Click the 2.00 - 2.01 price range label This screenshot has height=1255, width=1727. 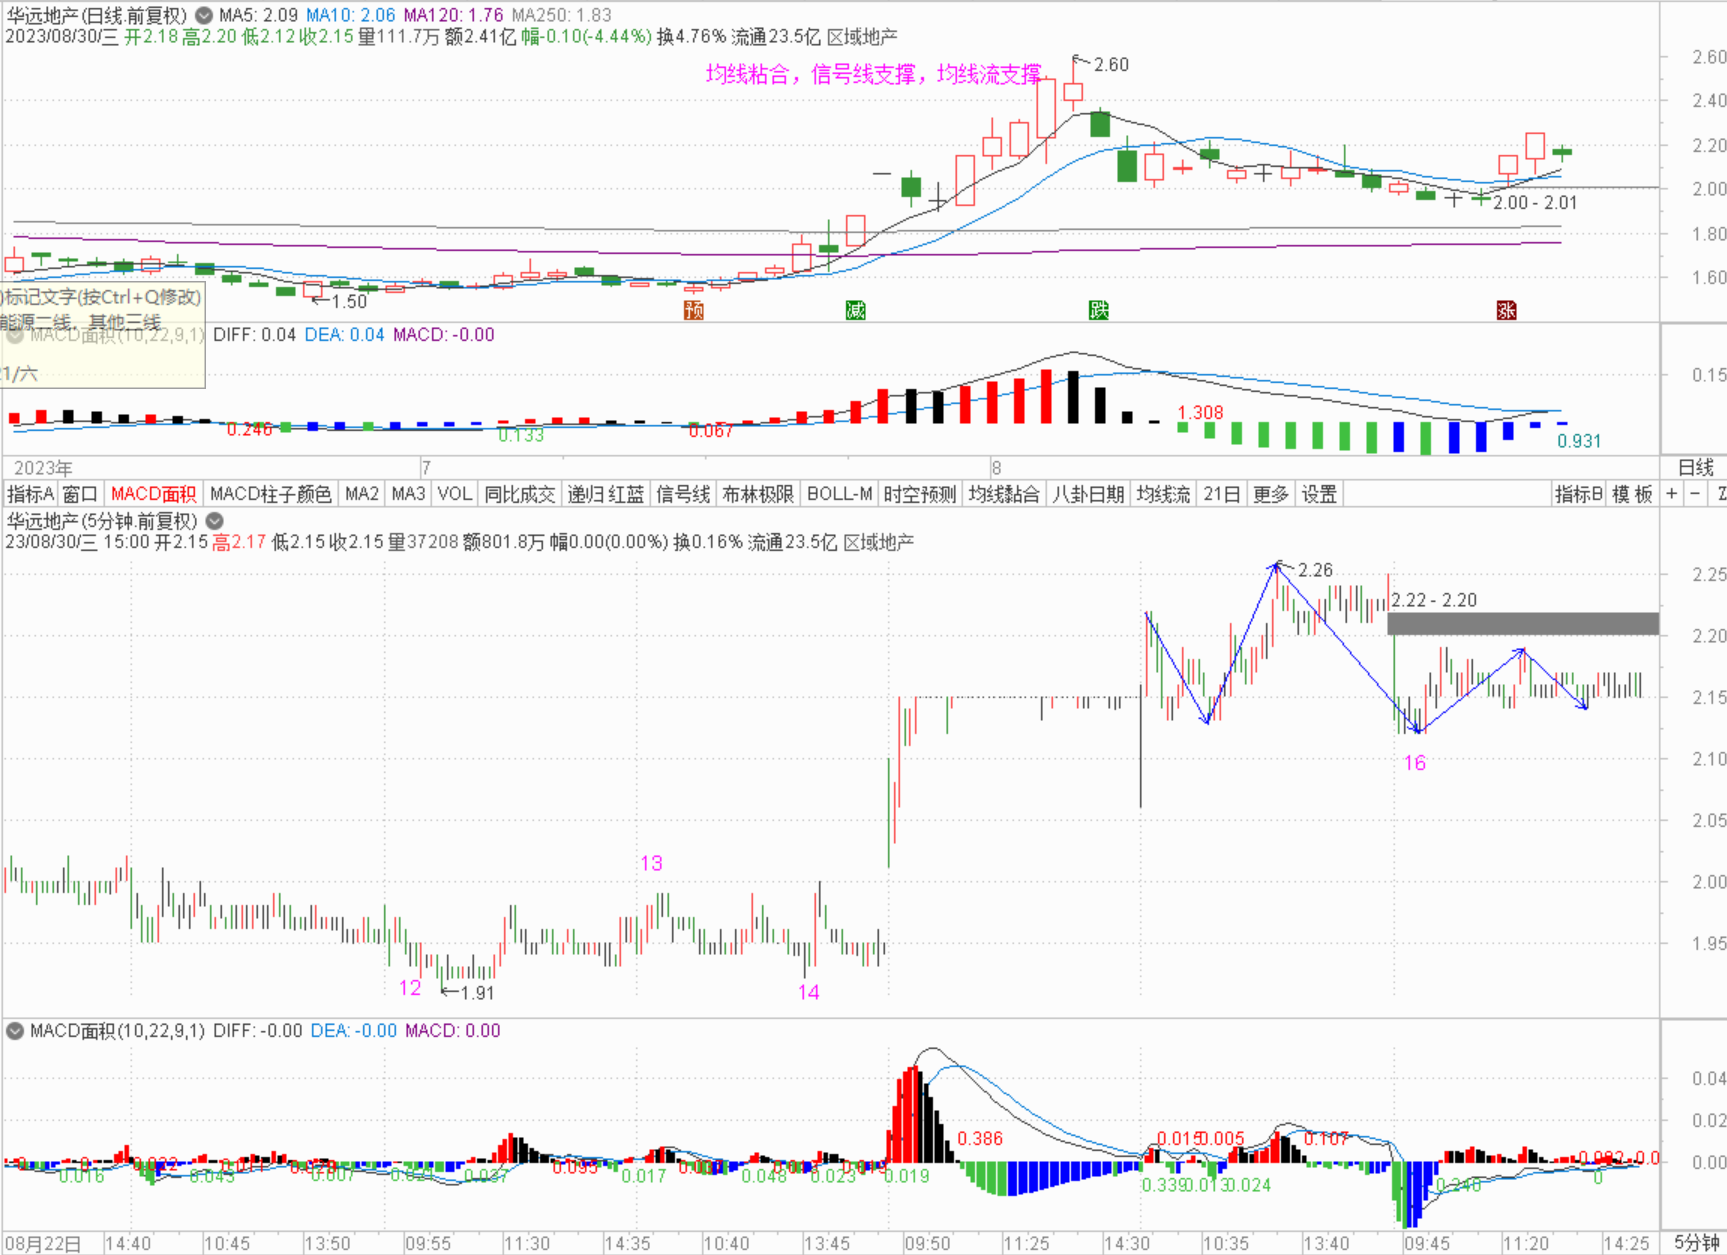click(x=1535, y=203)
